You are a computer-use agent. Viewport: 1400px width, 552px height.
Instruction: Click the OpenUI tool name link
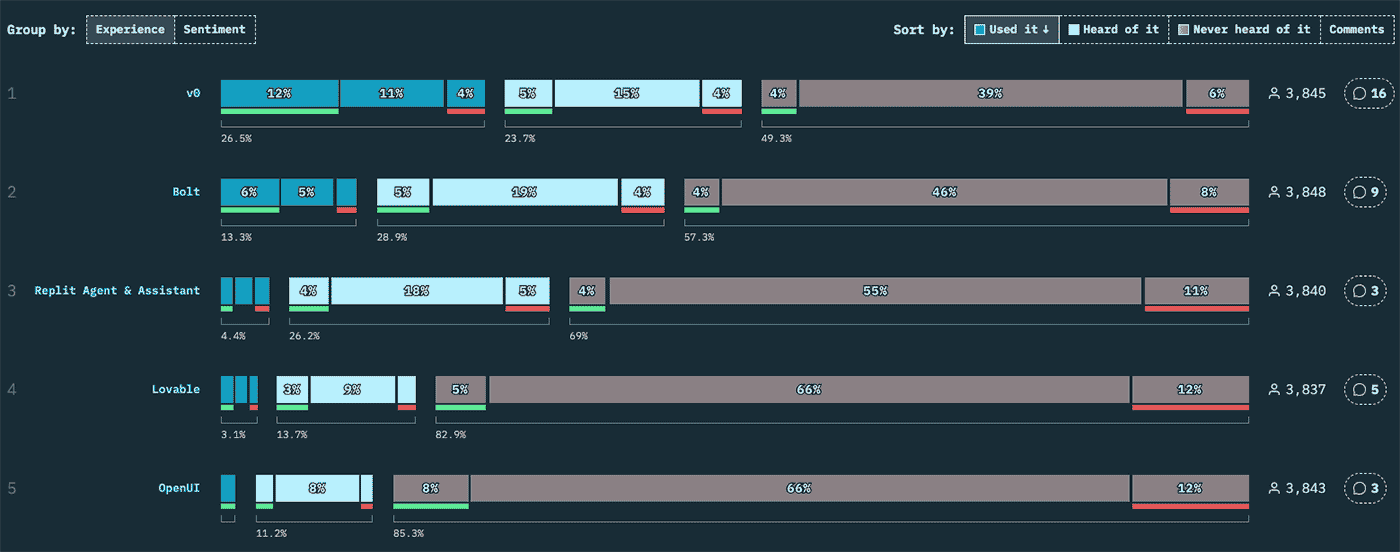click(x=179, y=488)
